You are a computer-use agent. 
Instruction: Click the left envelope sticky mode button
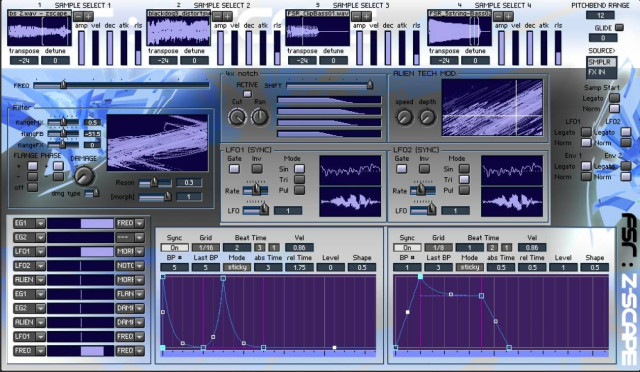tap(237, 267)
